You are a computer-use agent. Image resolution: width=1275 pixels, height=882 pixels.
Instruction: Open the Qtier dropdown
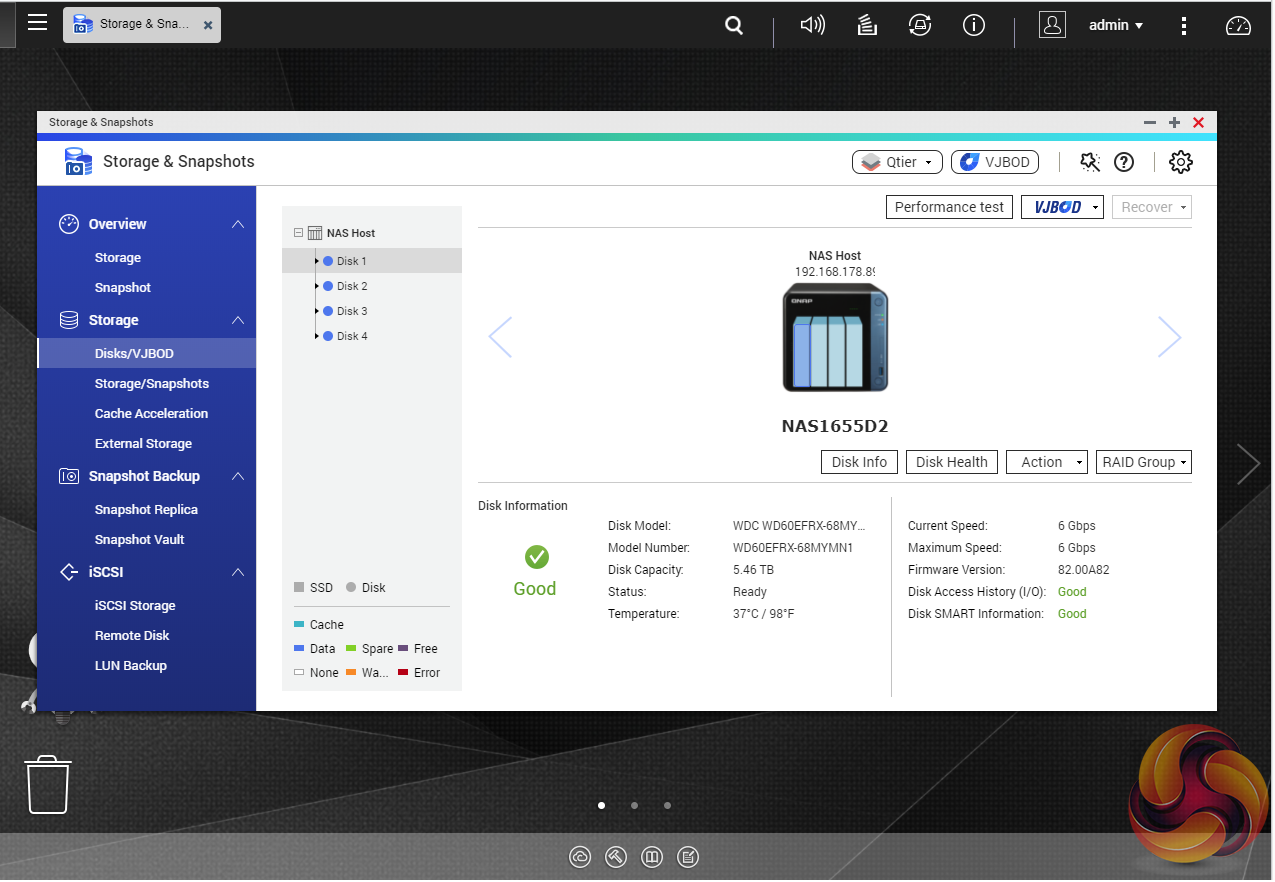tap(897, 162)
